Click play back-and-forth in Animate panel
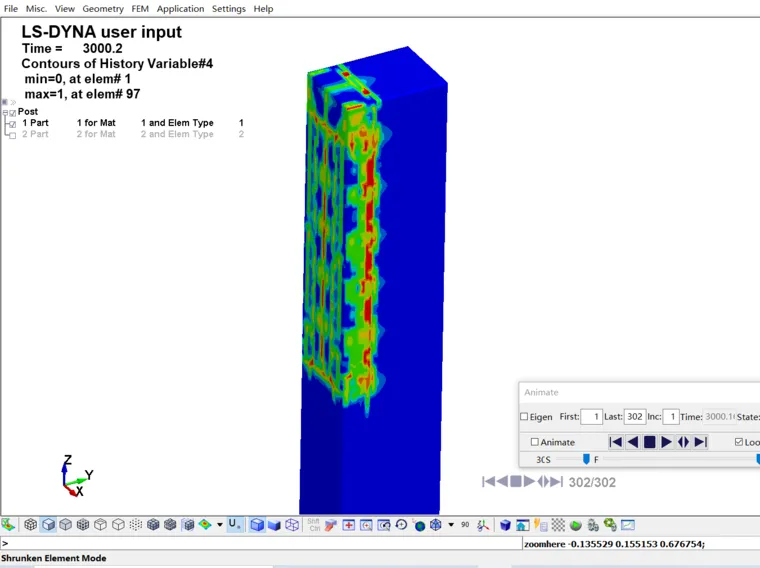Viewport: 760px width, 568px height. (x=683, y=442)
